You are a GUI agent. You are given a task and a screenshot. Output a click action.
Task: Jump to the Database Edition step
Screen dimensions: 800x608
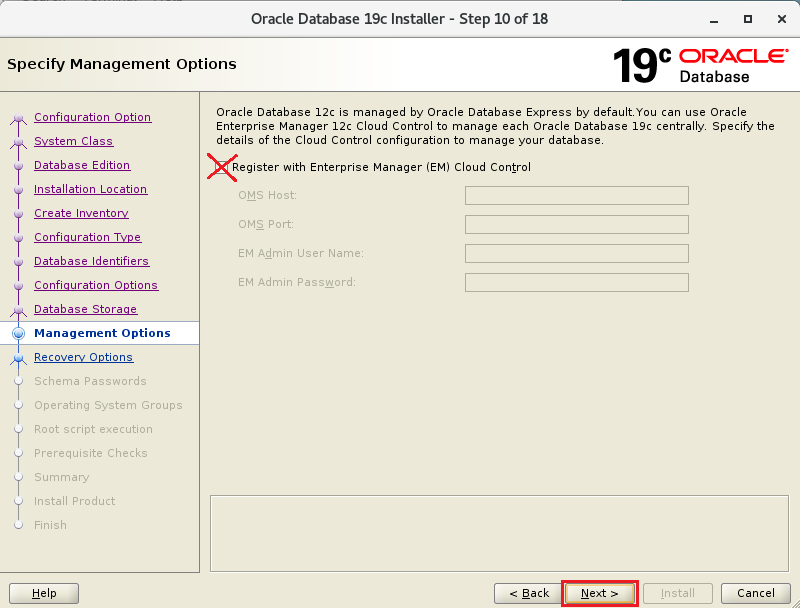82,165
